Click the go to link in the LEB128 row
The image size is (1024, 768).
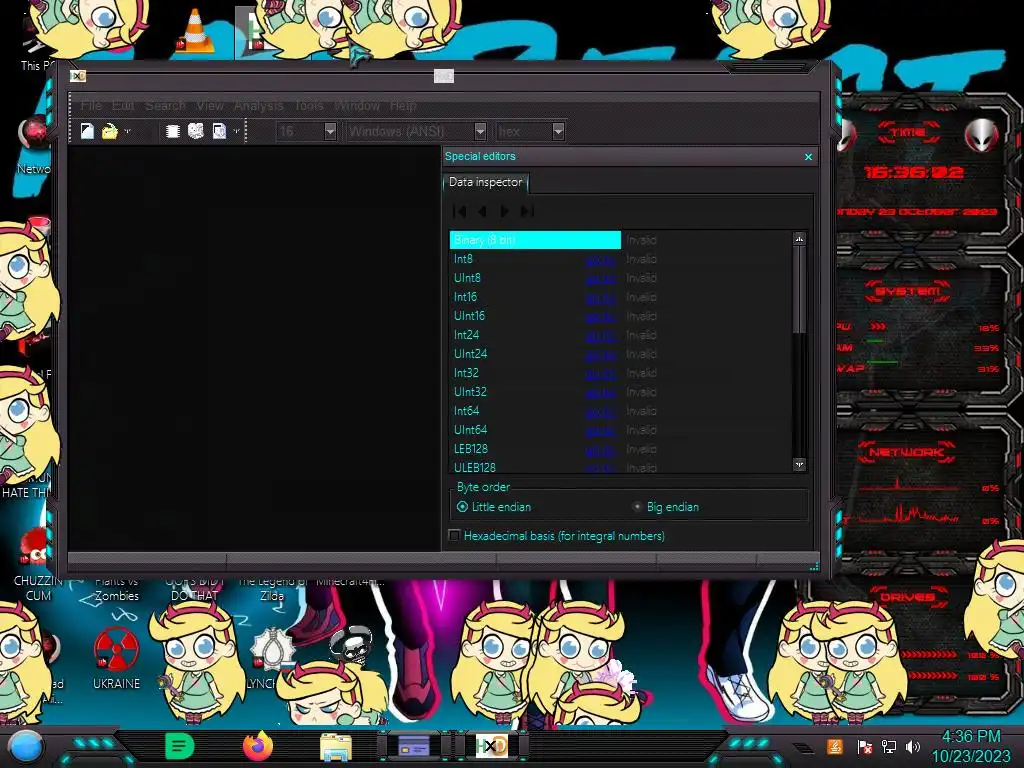[x=600, y=449]
